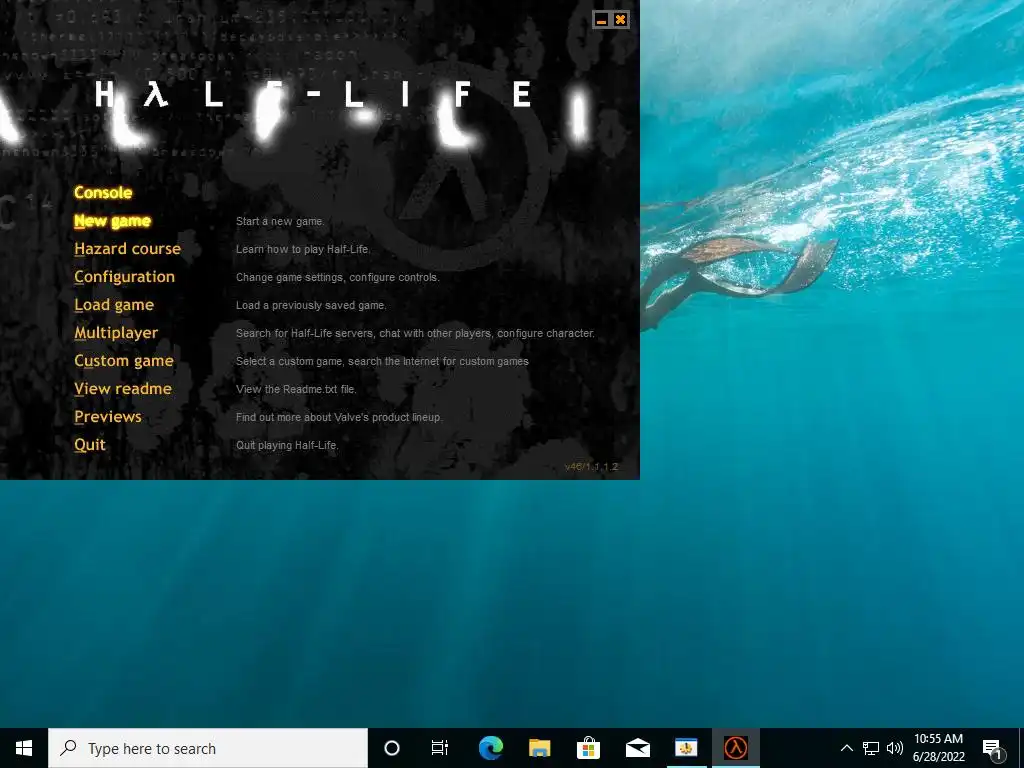Image resolution: width=1024 pixels, height=768 pixels.
Task: Open the Previews entry
Action: tap(108, 417)
